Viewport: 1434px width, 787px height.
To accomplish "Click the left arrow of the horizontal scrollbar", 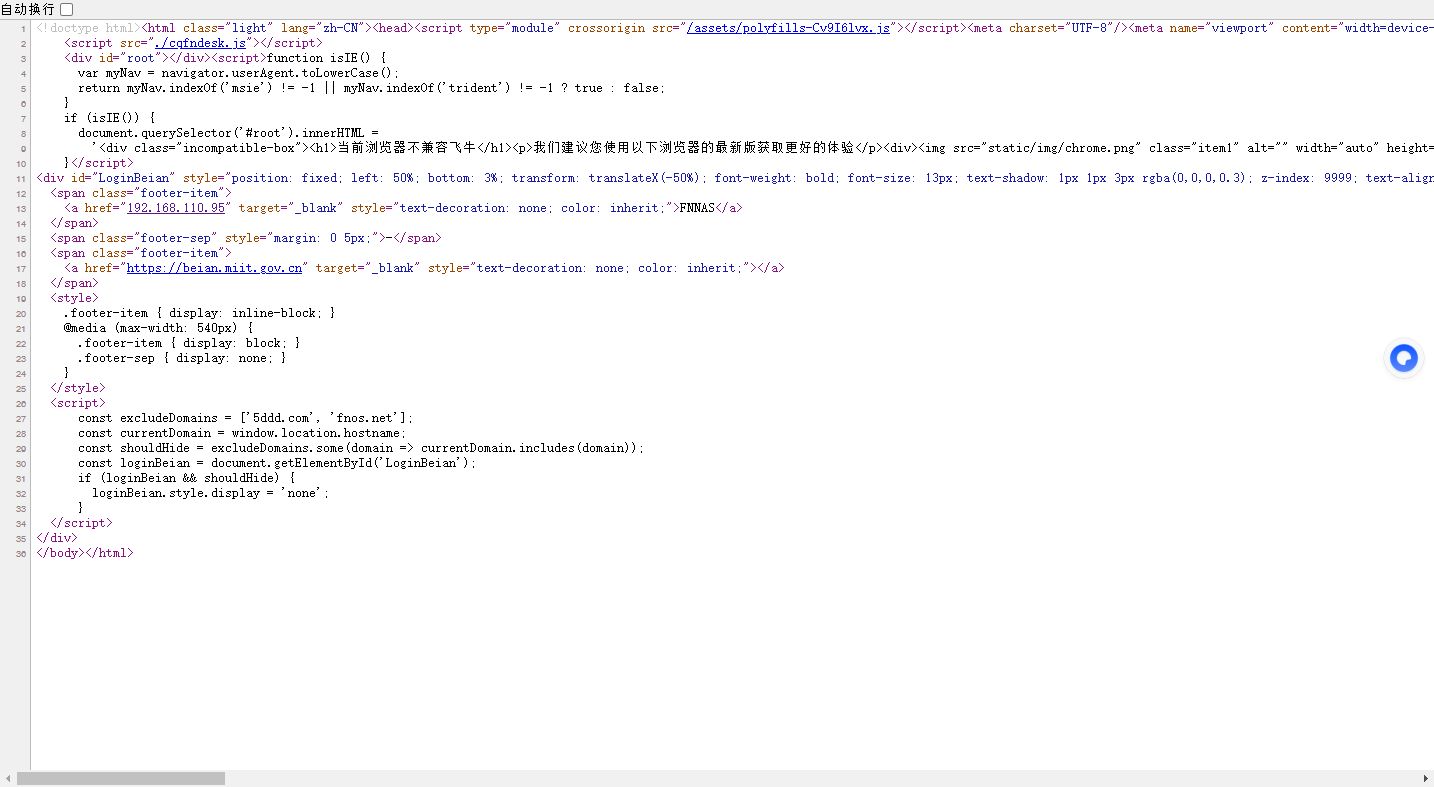I will pyautogui.click(x=6, y=777).
